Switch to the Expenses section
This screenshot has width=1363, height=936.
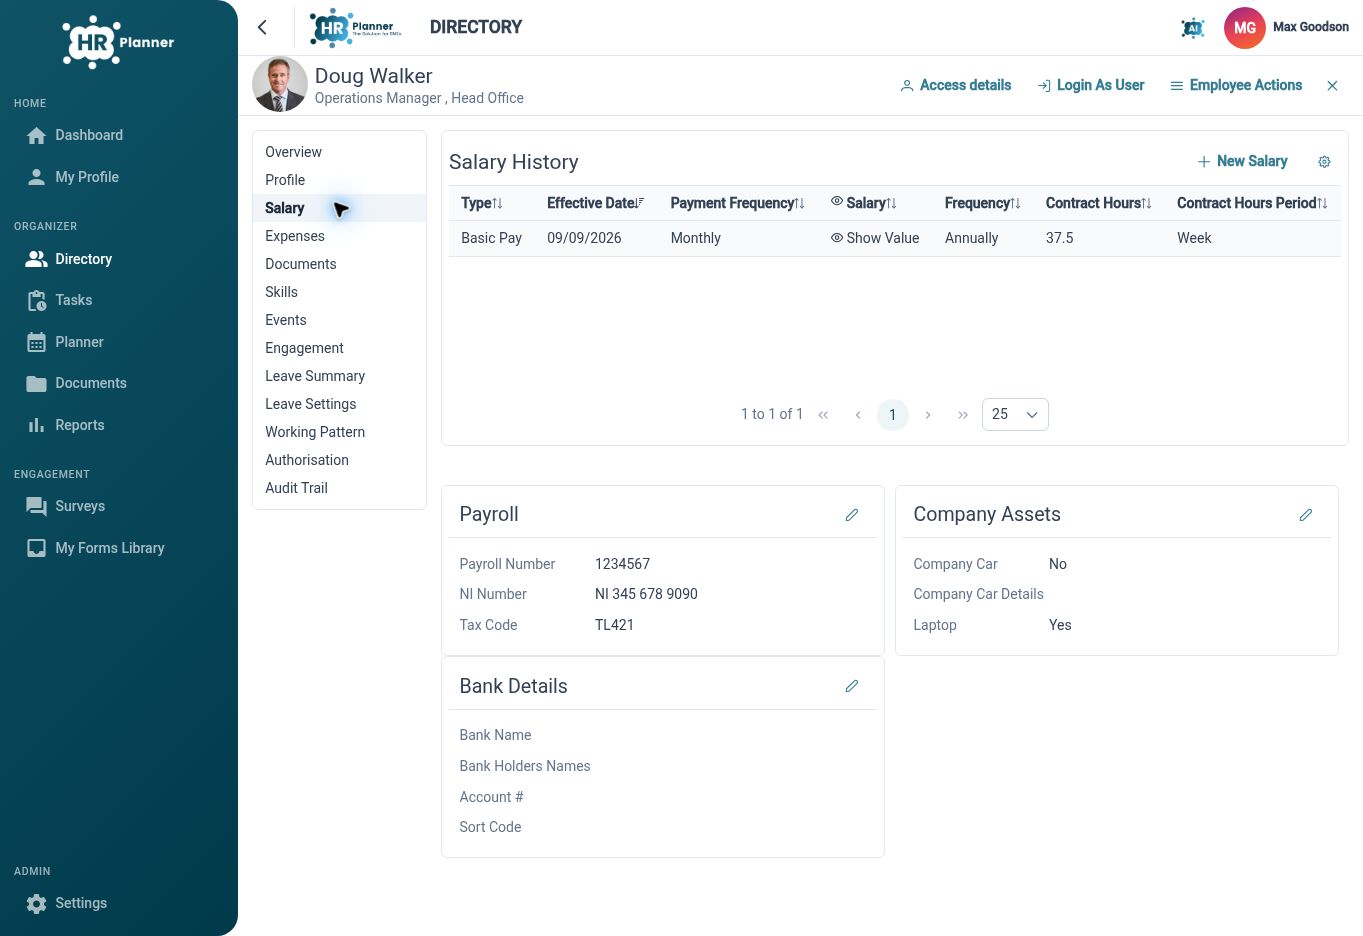coord(339,236)
